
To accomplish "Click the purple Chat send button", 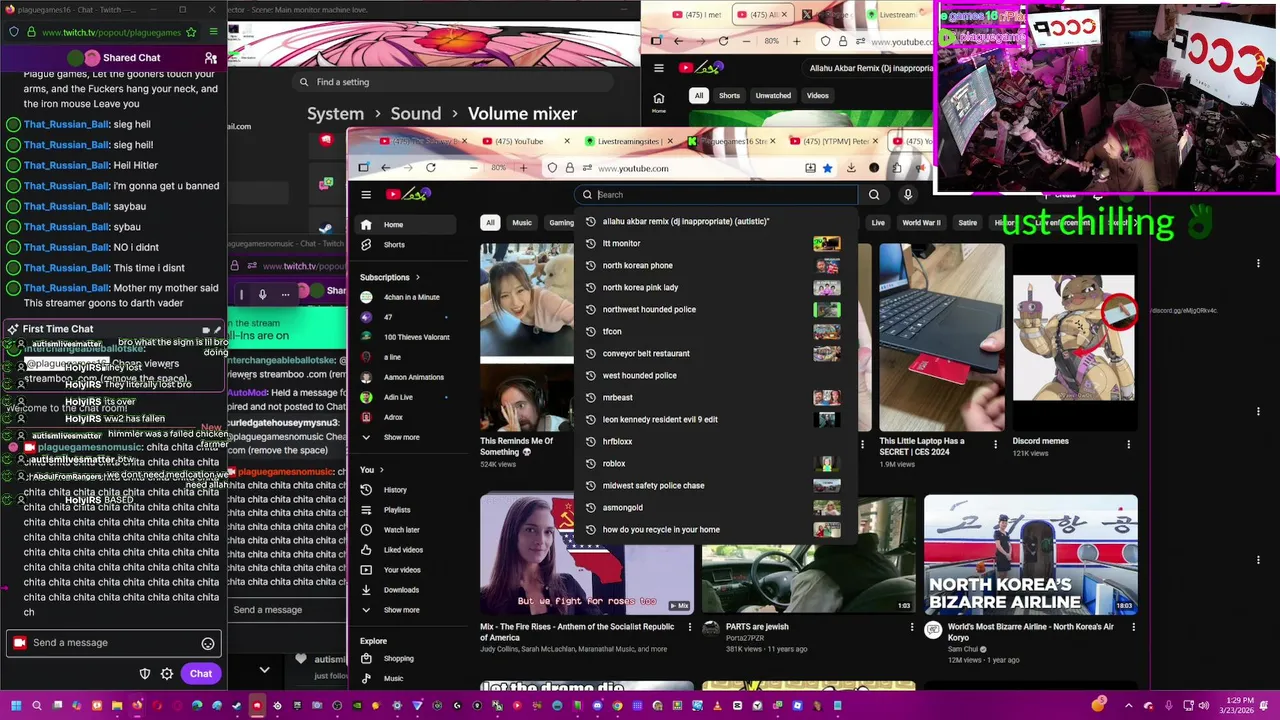I will pos(201,674).
